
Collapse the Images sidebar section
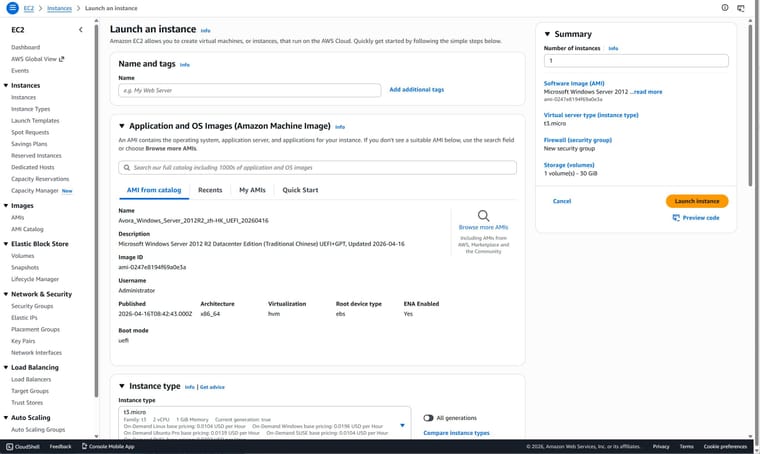(x=6, y=205)
